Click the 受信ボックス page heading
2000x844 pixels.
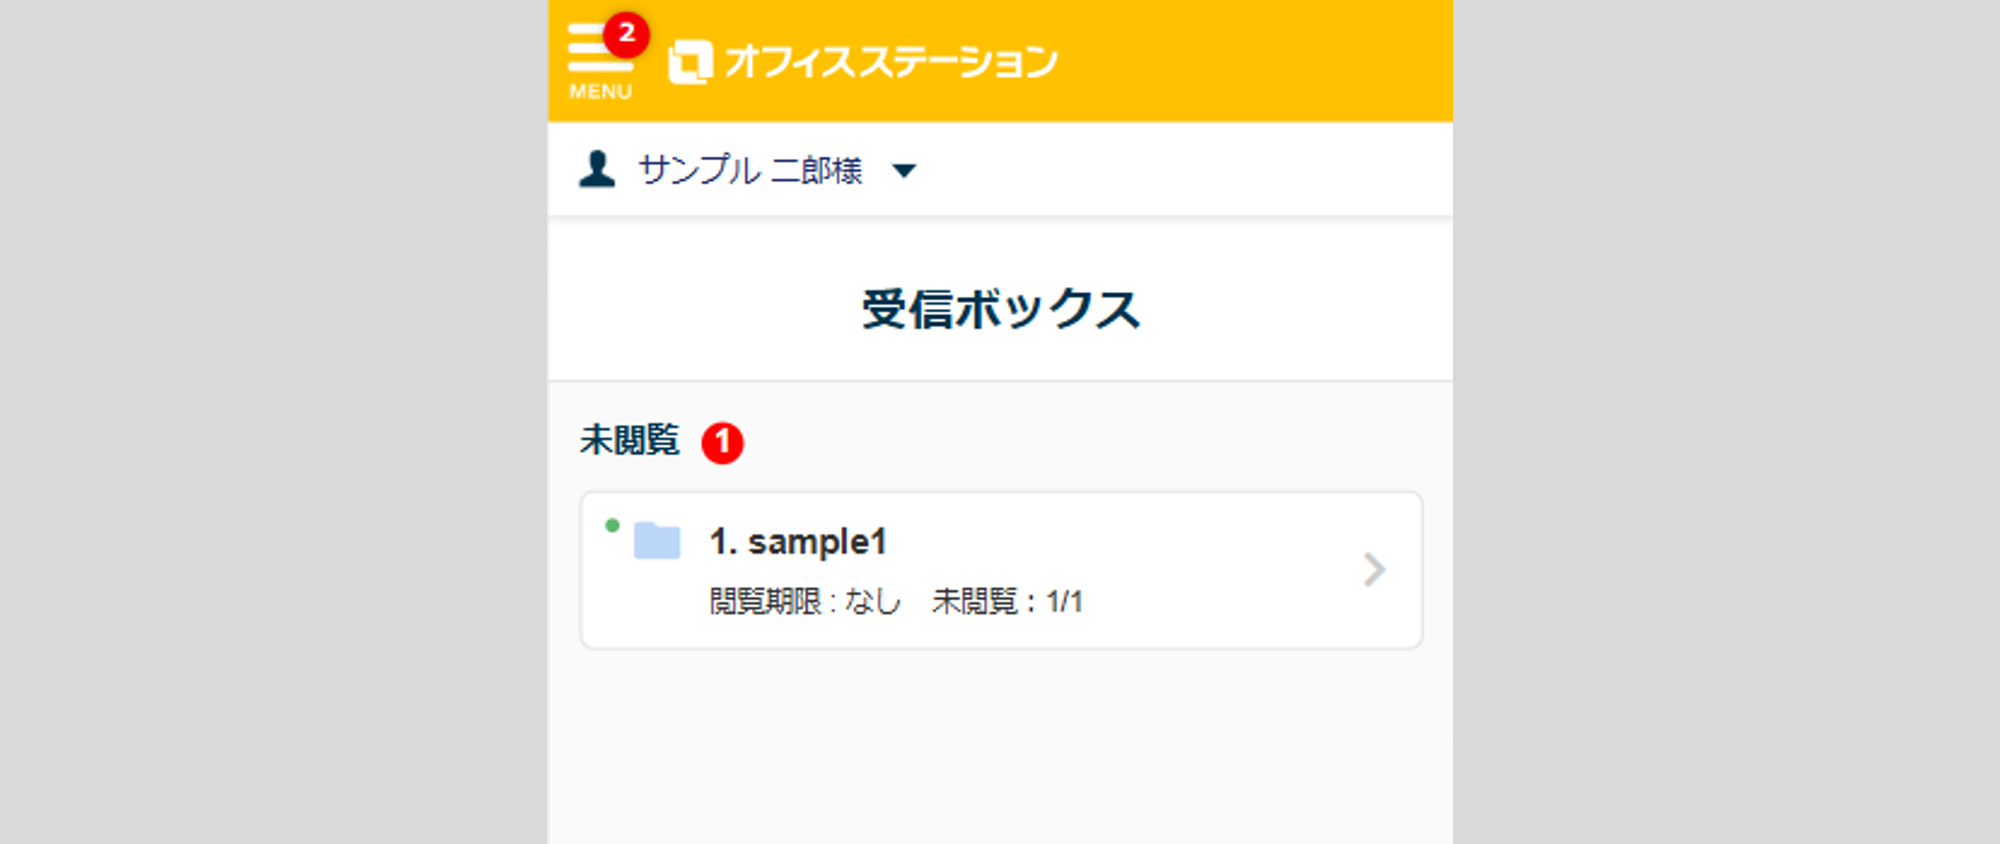[x=1000, y=309]
